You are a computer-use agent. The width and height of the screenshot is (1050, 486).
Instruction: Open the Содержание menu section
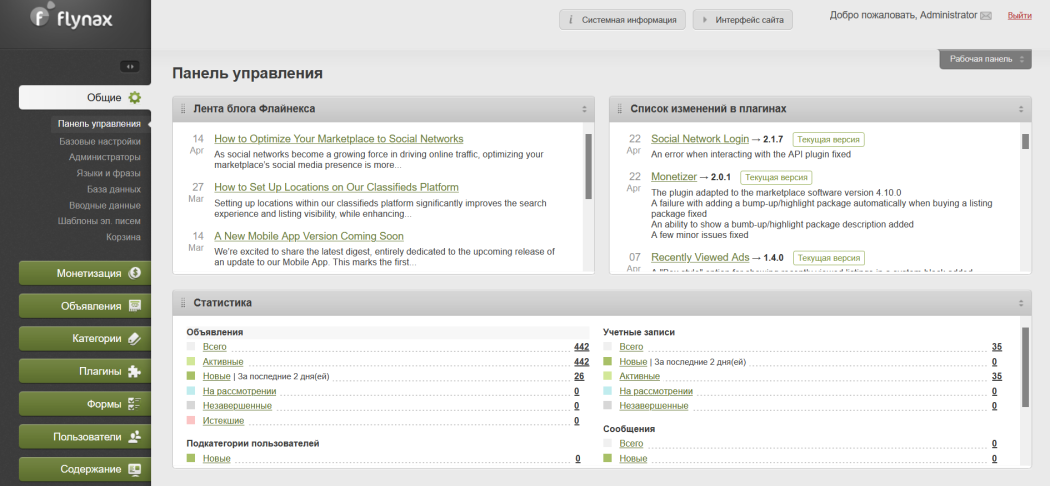pos(85,469)
